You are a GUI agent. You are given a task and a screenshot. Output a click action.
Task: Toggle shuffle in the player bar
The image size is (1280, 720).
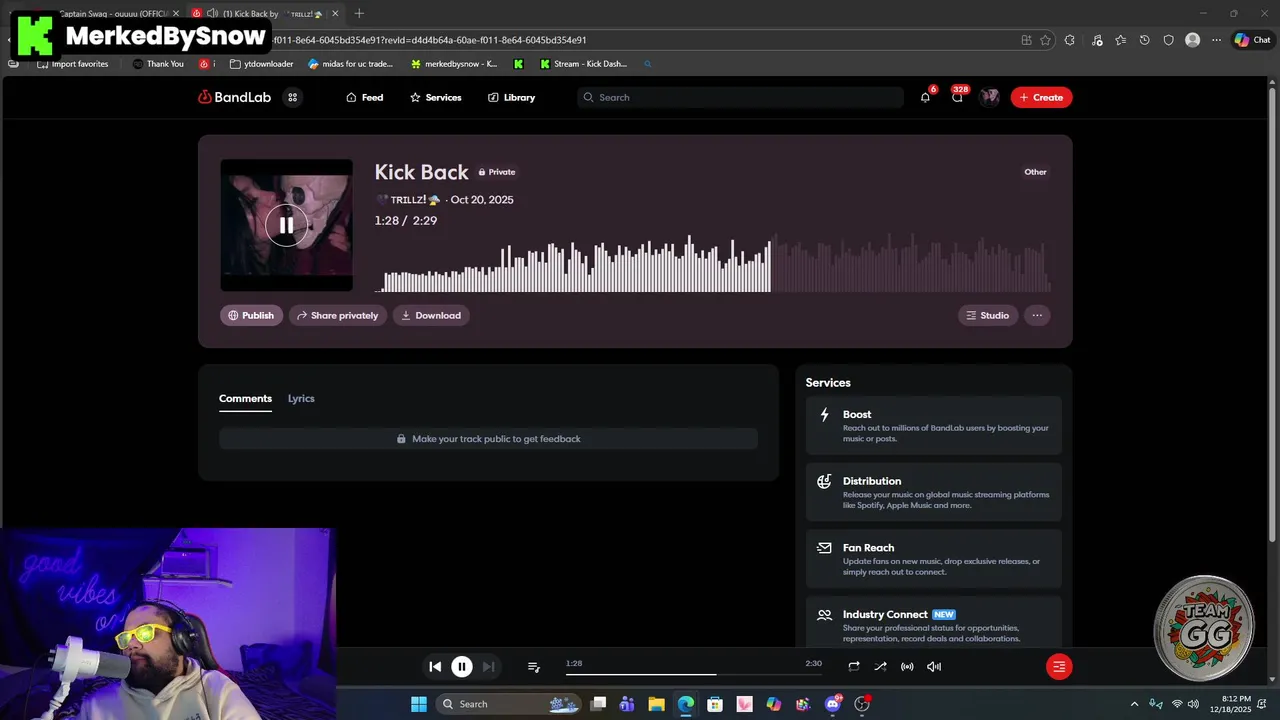(x=880, y=666)
